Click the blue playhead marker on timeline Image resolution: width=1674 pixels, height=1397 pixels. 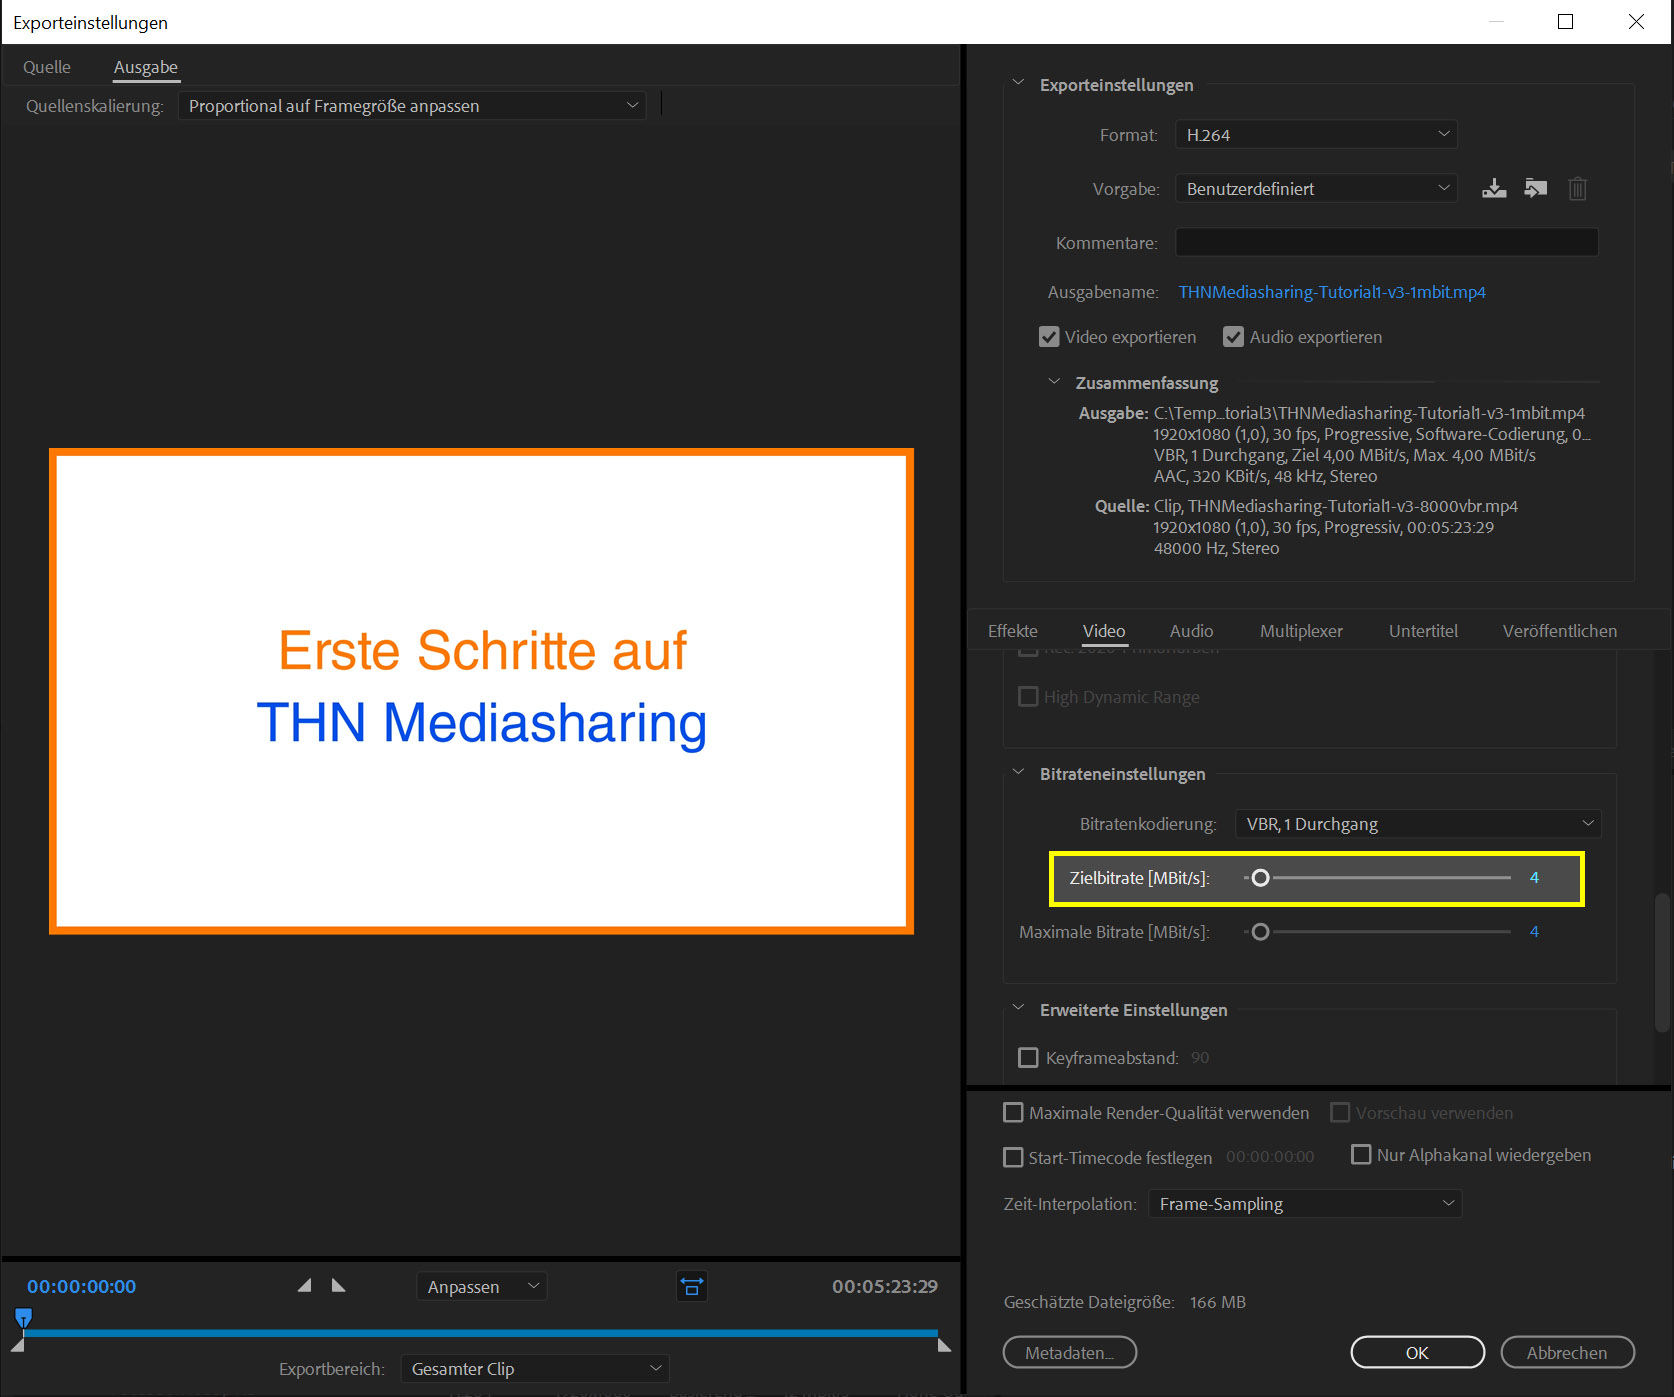(24, 1317)
